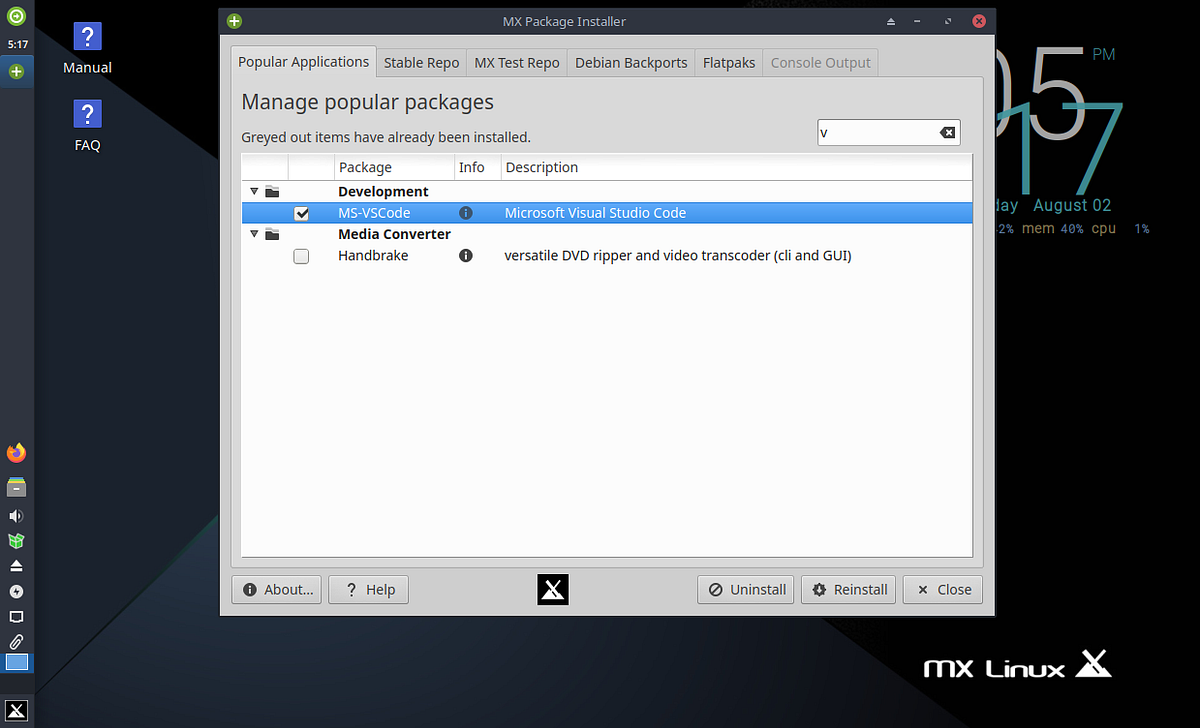Check the Handbrake checkbox
Screen dimensions: 1200x728
point(301,256)
